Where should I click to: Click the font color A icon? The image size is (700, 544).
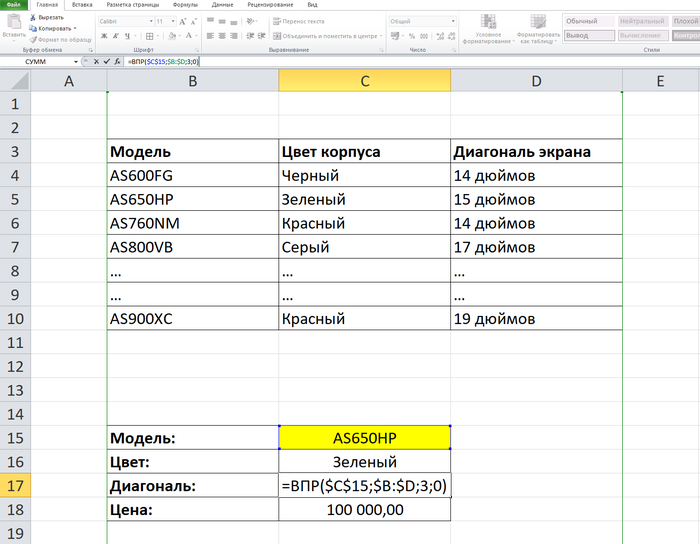coord(189,36)
